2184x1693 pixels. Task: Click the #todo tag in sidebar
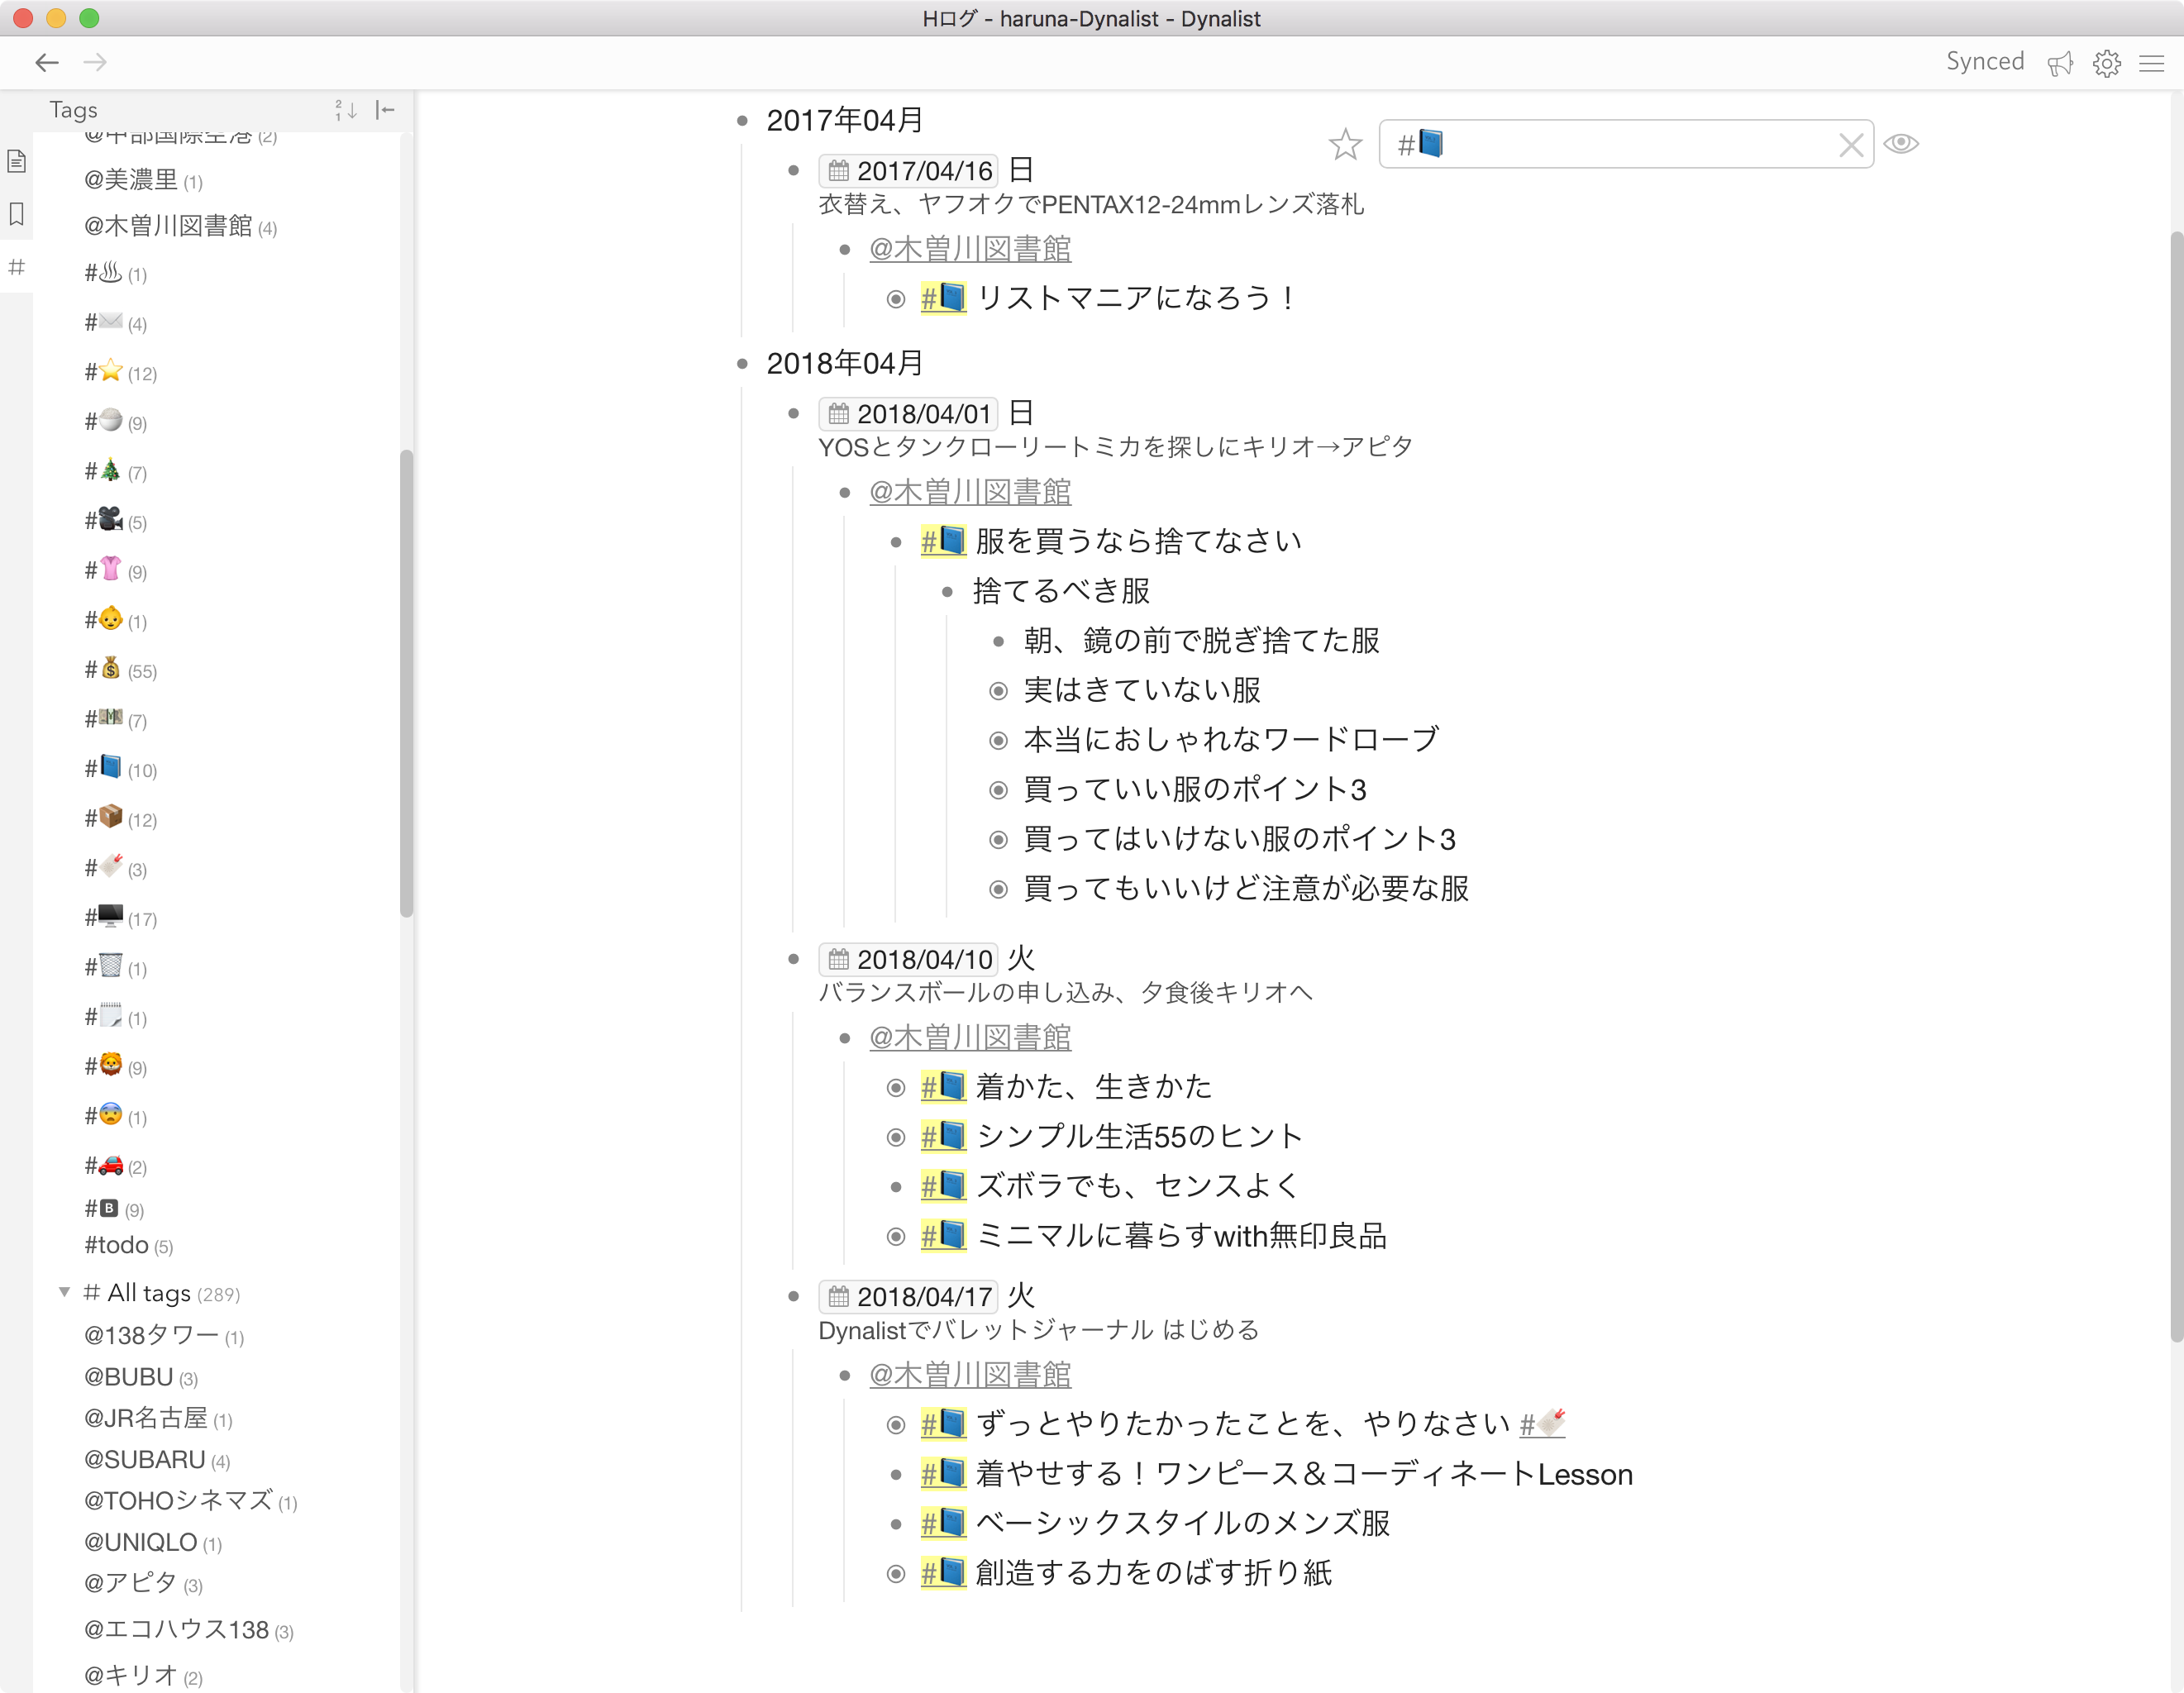click(116, 1245)
